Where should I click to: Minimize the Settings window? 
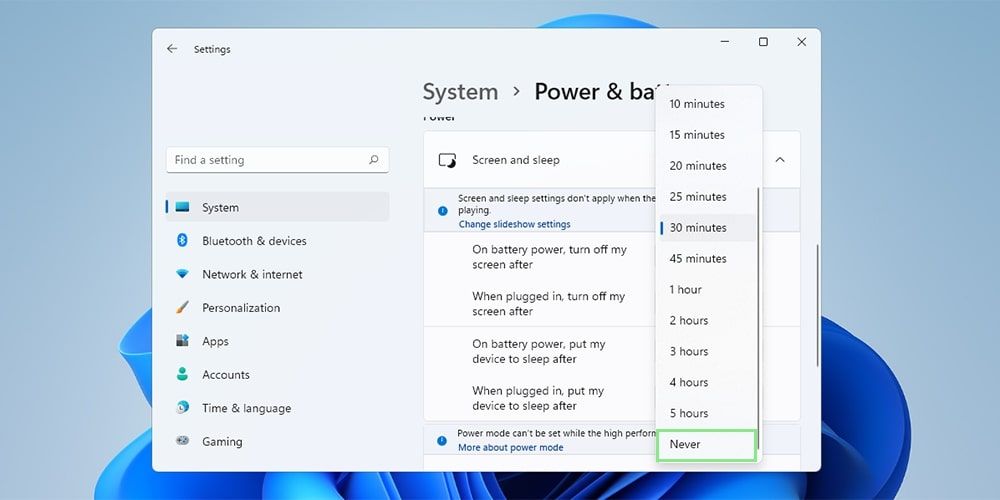pyautogui.click(x=725, y=42)
